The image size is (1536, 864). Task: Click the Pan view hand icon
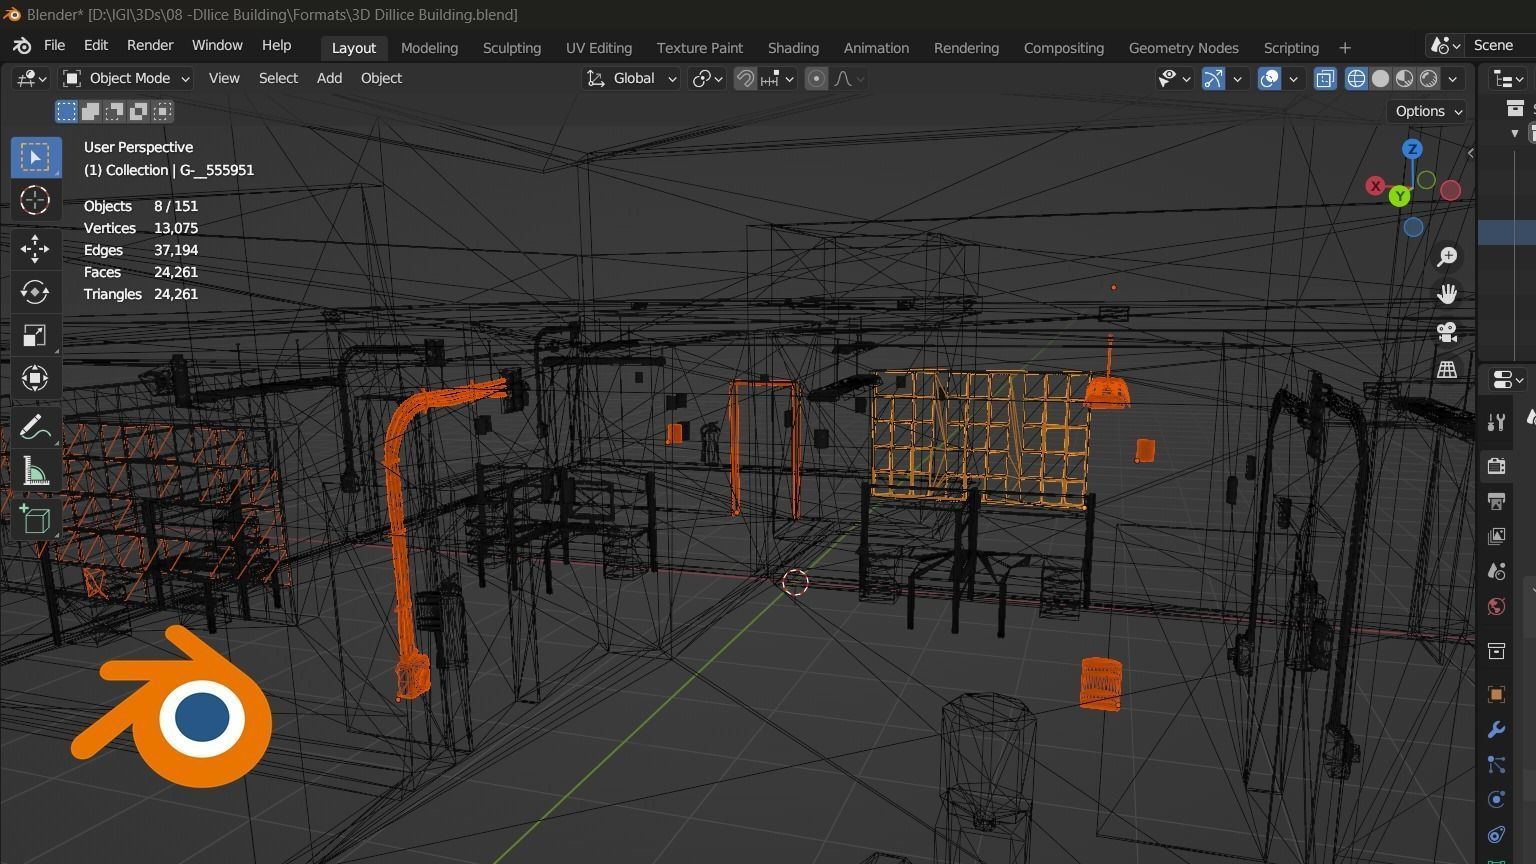point(1447,294)
